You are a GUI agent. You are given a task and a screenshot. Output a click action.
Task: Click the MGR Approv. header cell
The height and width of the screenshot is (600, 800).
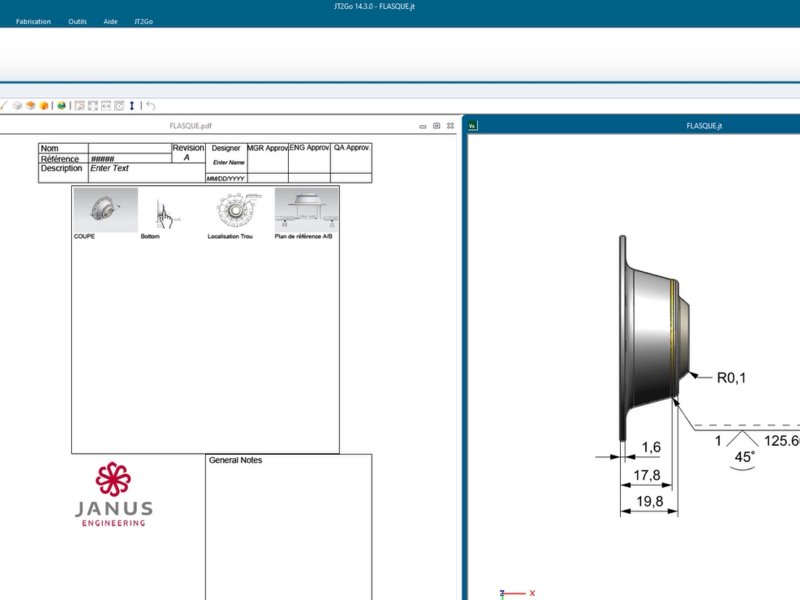tap(268, 148)
